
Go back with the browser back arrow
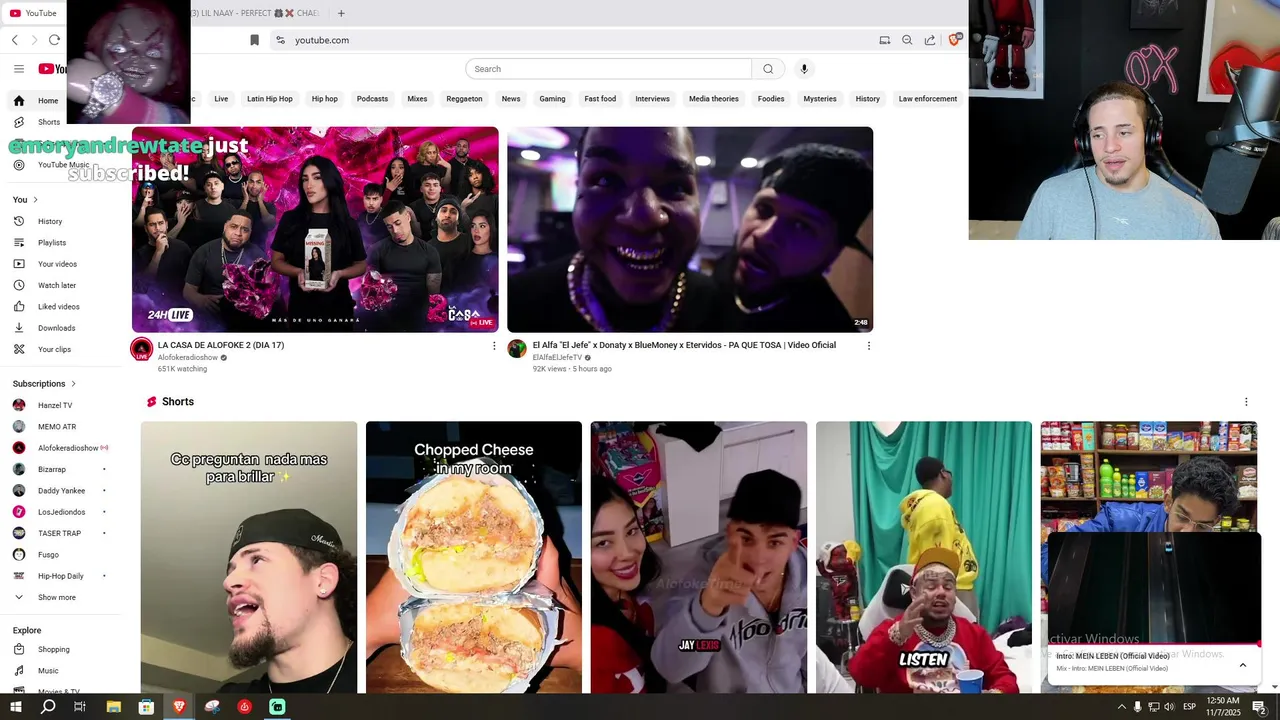tap(15, 40)
